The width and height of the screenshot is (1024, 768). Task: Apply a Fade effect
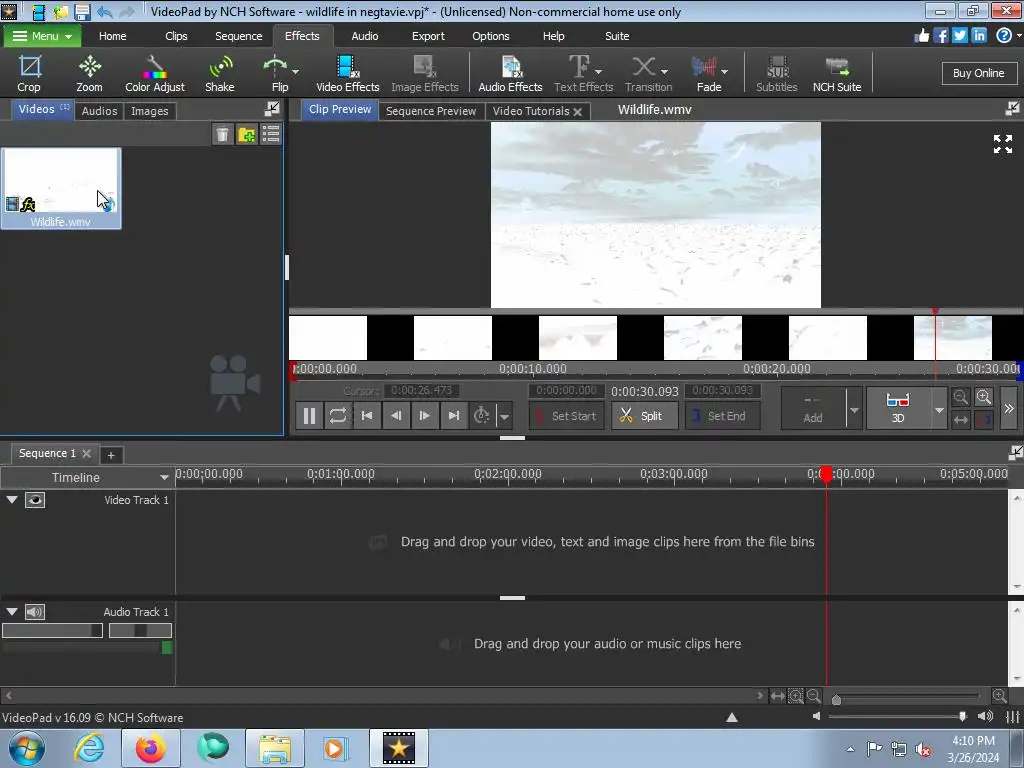707,74
